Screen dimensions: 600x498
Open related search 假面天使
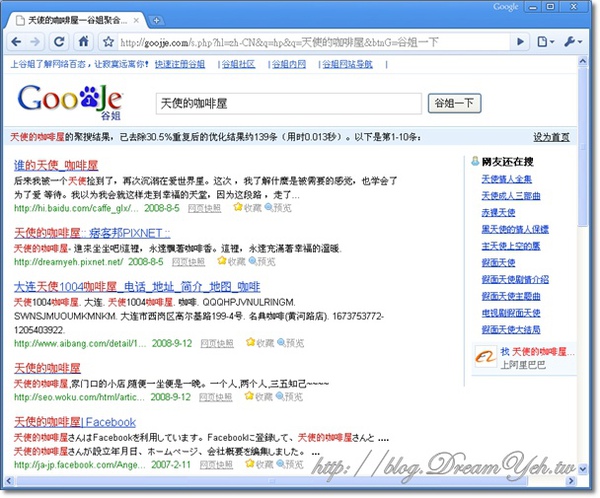click(498, 263)
